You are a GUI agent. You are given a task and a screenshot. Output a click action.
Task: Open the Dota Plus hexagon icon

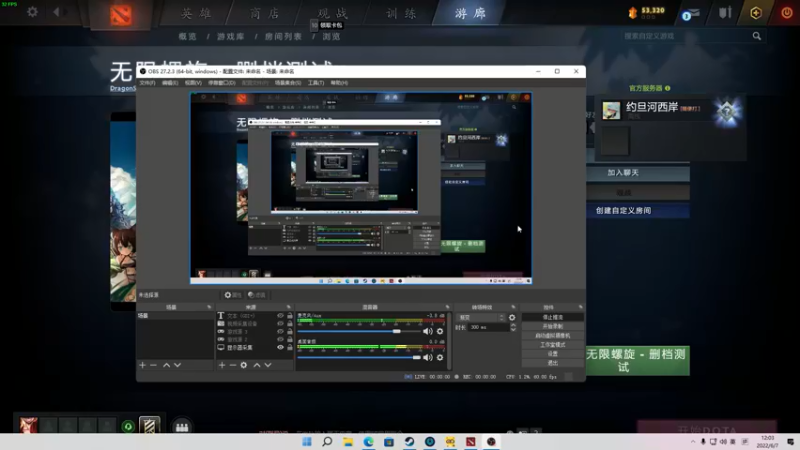(756, 13)
